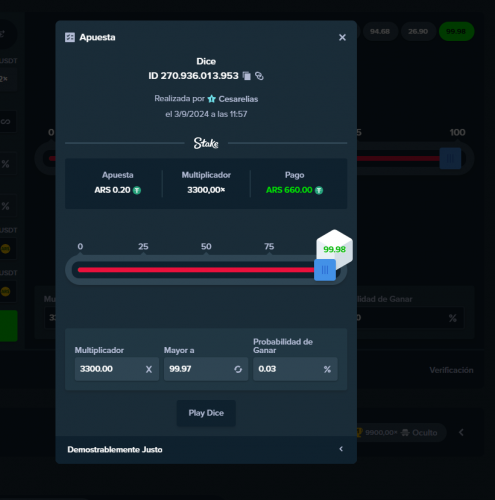Click the Probabilidad de Ganar 0.03 field
The height and width of the screenshot is (500, 495).
295,369
